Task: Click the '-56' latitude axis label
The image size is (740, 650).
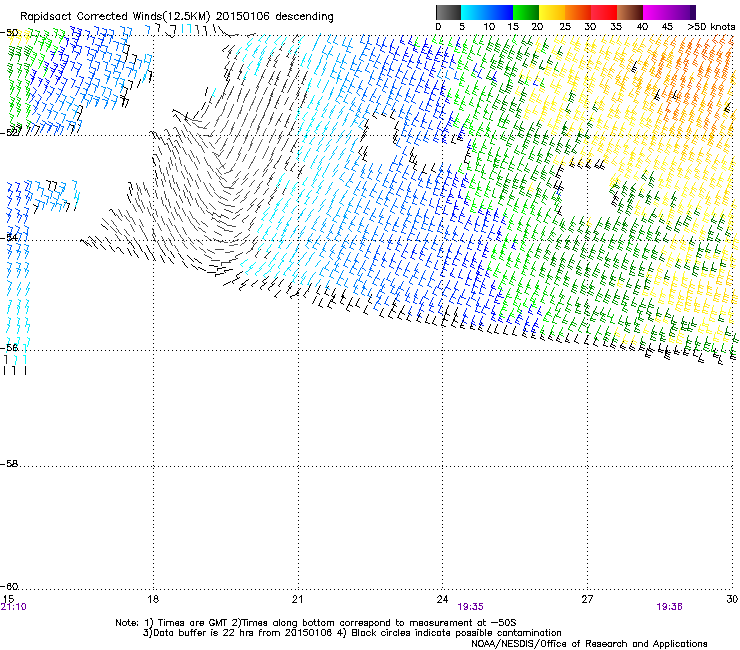Action: click(x=9, y=347)
